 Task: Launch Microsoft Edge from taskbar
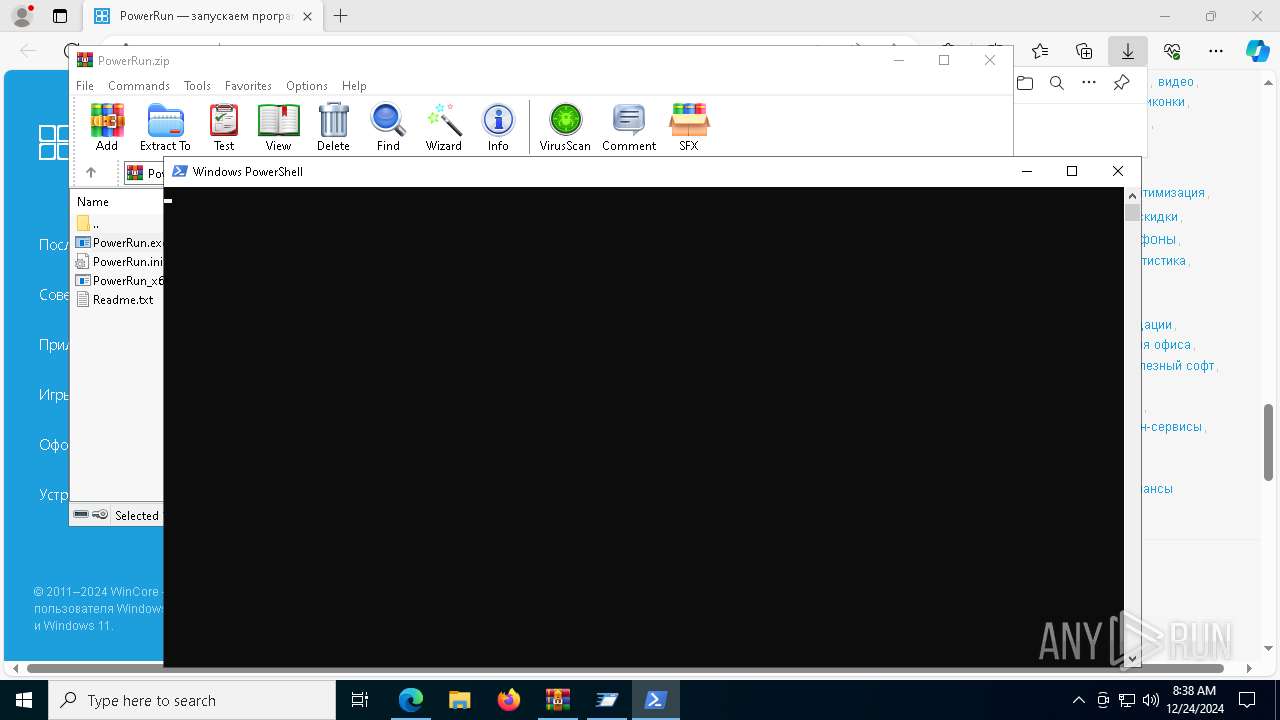[411, 700]
